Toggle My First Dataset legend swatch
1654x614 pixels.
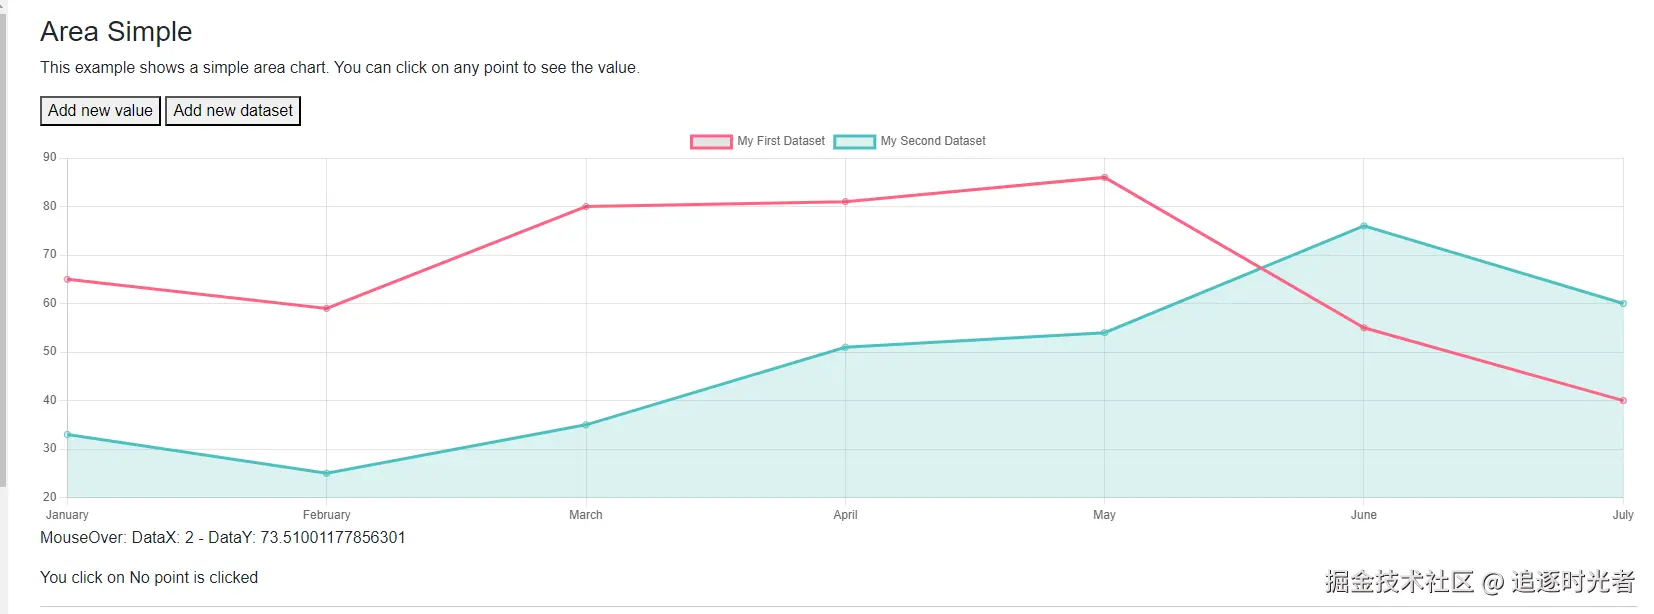[711, 142]
